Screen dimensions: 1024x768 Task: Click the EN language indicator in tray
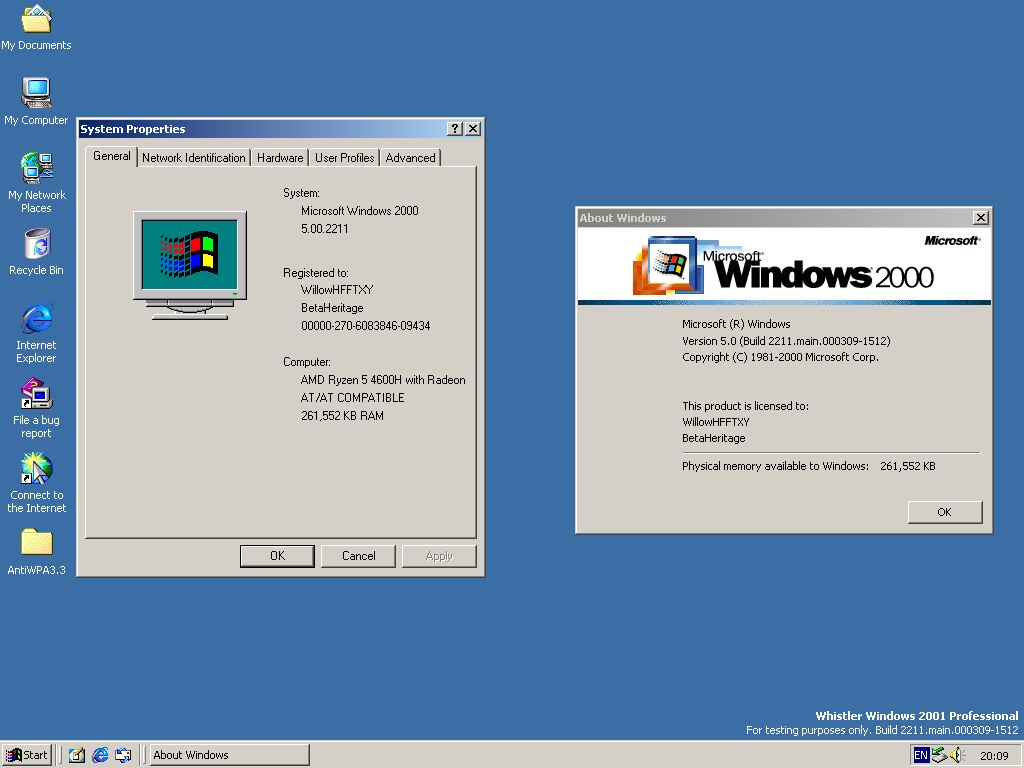[920, 755]
